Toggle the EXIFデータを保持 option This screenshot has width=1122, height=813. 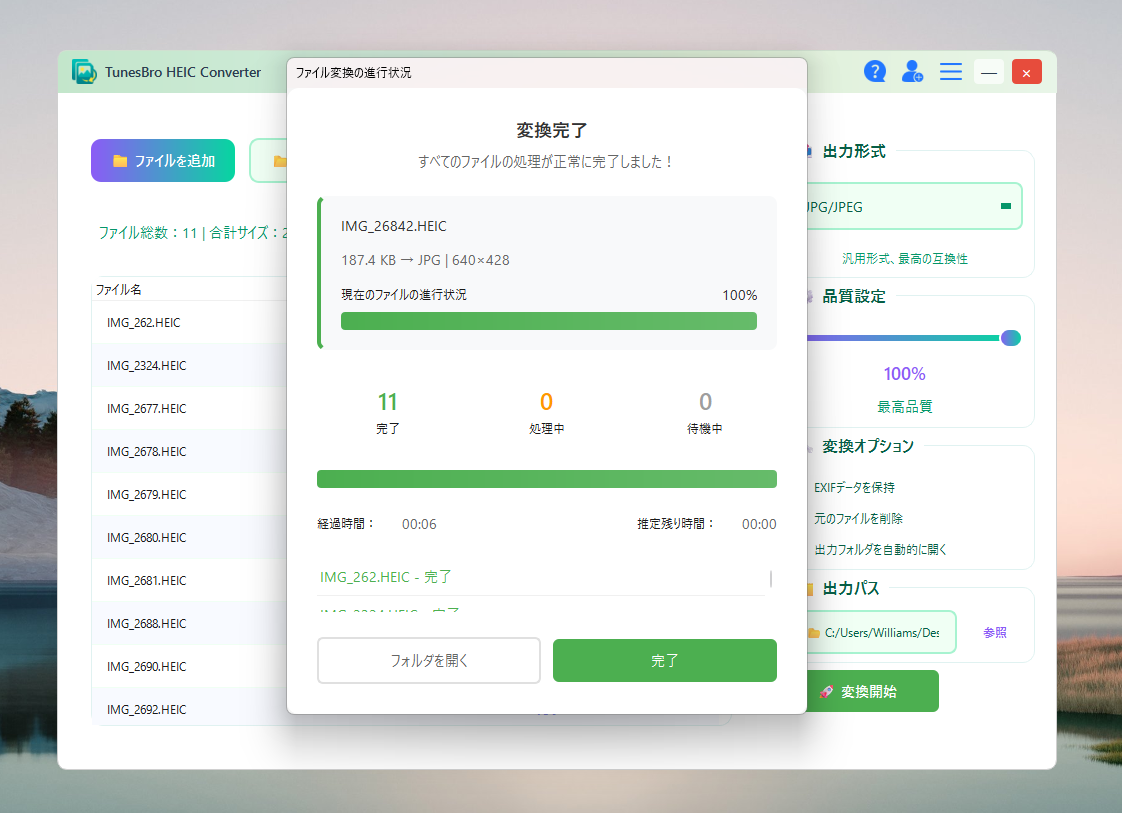pyautogui.click(x=854, y=488)
